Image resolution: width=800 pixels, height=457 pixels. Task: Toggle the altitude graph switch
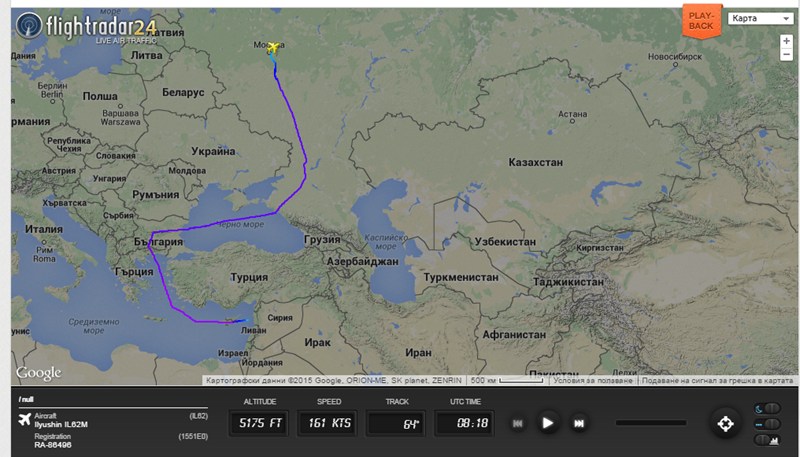coord(767,440)
